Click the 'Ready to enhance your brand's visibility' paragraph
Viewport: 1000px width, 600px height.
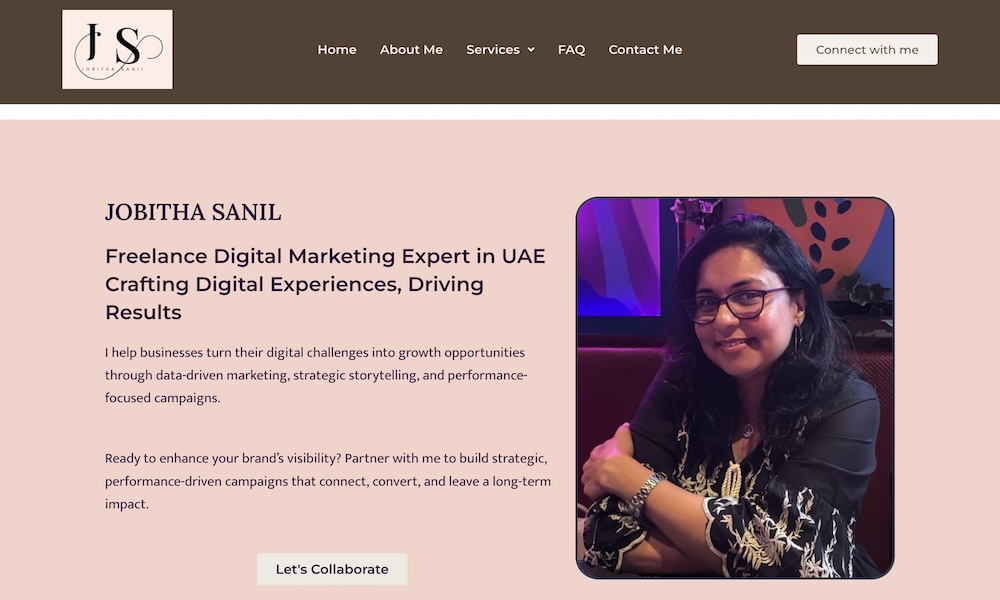coord(328,481)
